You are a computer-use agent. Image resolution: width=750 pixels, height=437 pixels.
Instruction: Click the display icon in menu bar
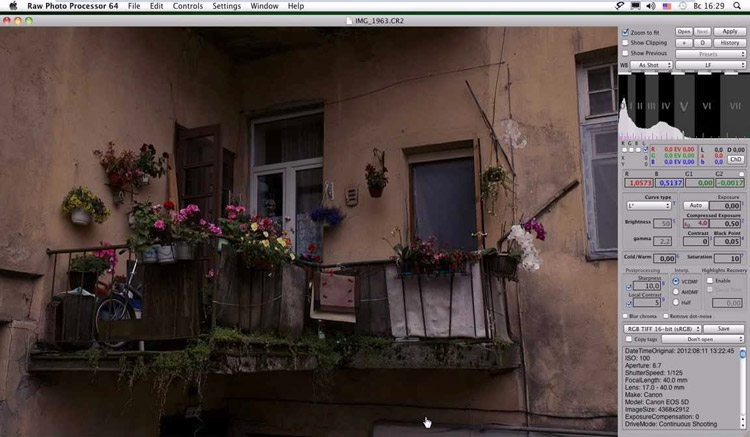click(x=635, y=6)
